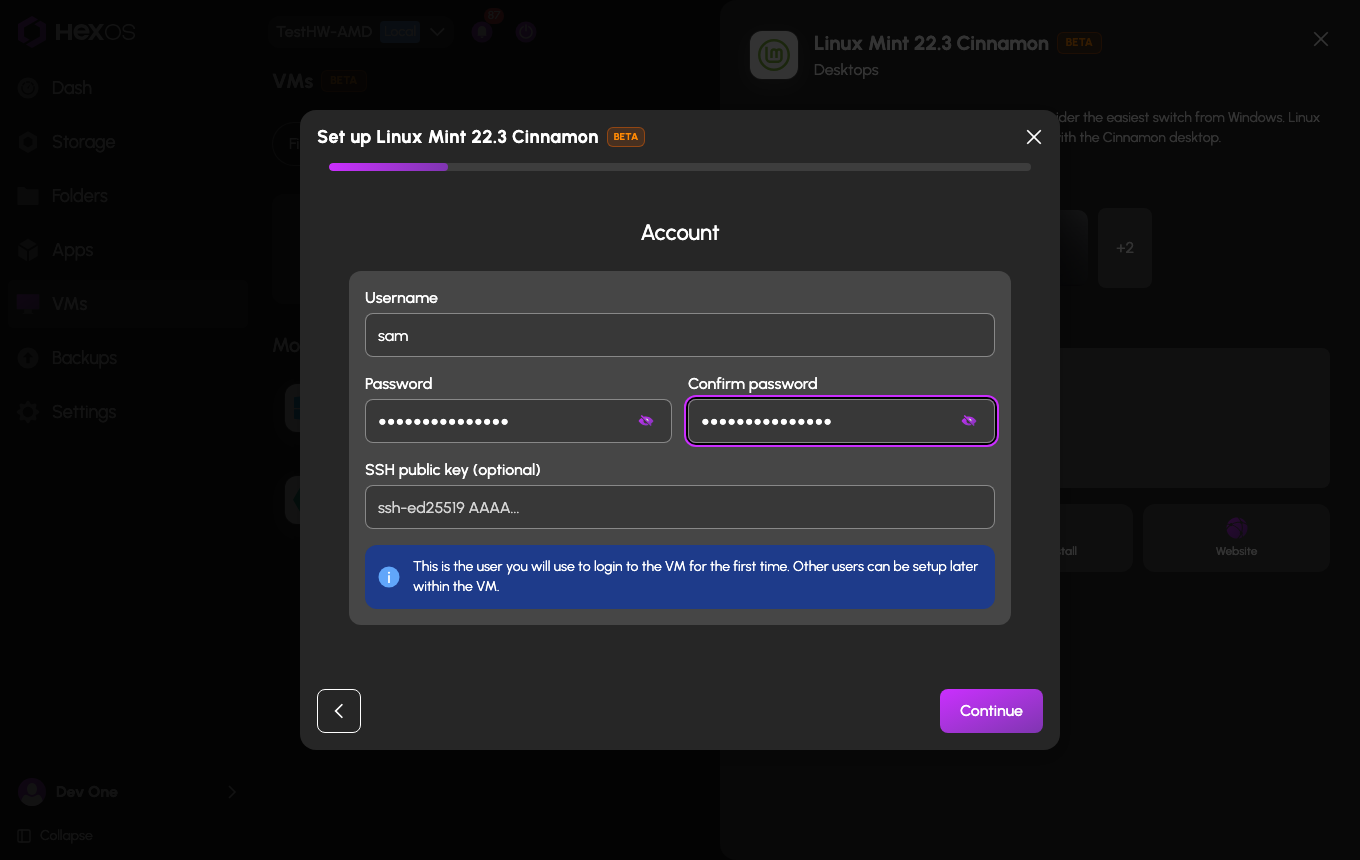Close the Linux Mint setup dialog

[x=1034, y=137]
